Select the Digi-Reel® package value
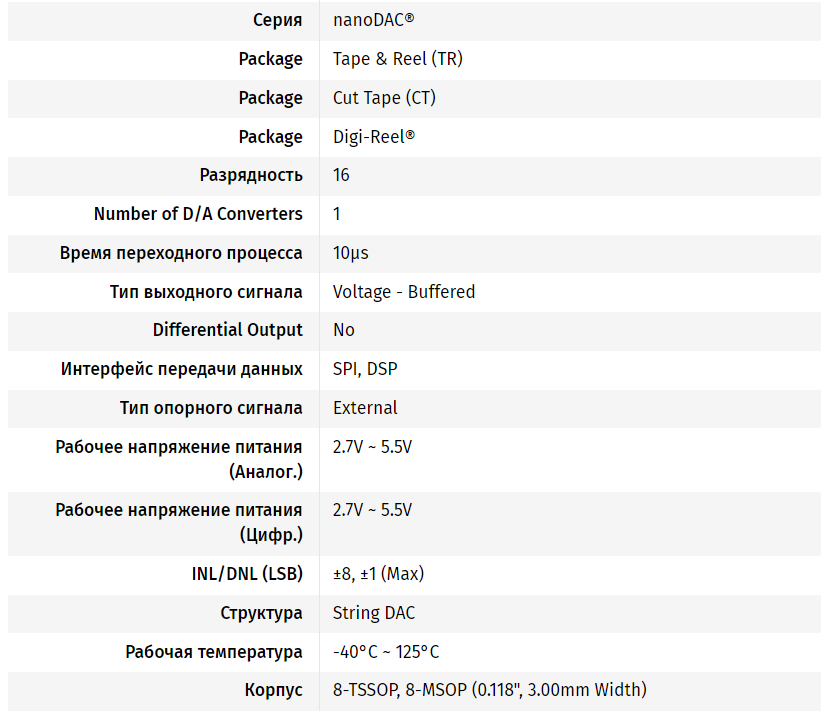The width and height of the screenshot is (821, 711). tap(373, 137)
